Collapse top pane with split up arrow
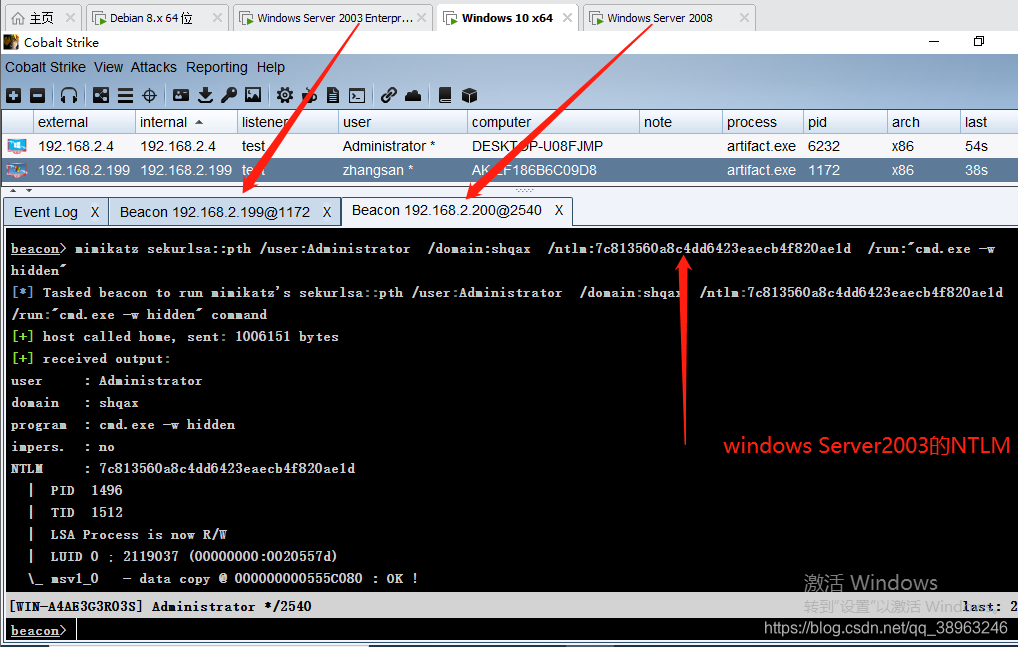The image size is (1018, 647). [12, 190]
